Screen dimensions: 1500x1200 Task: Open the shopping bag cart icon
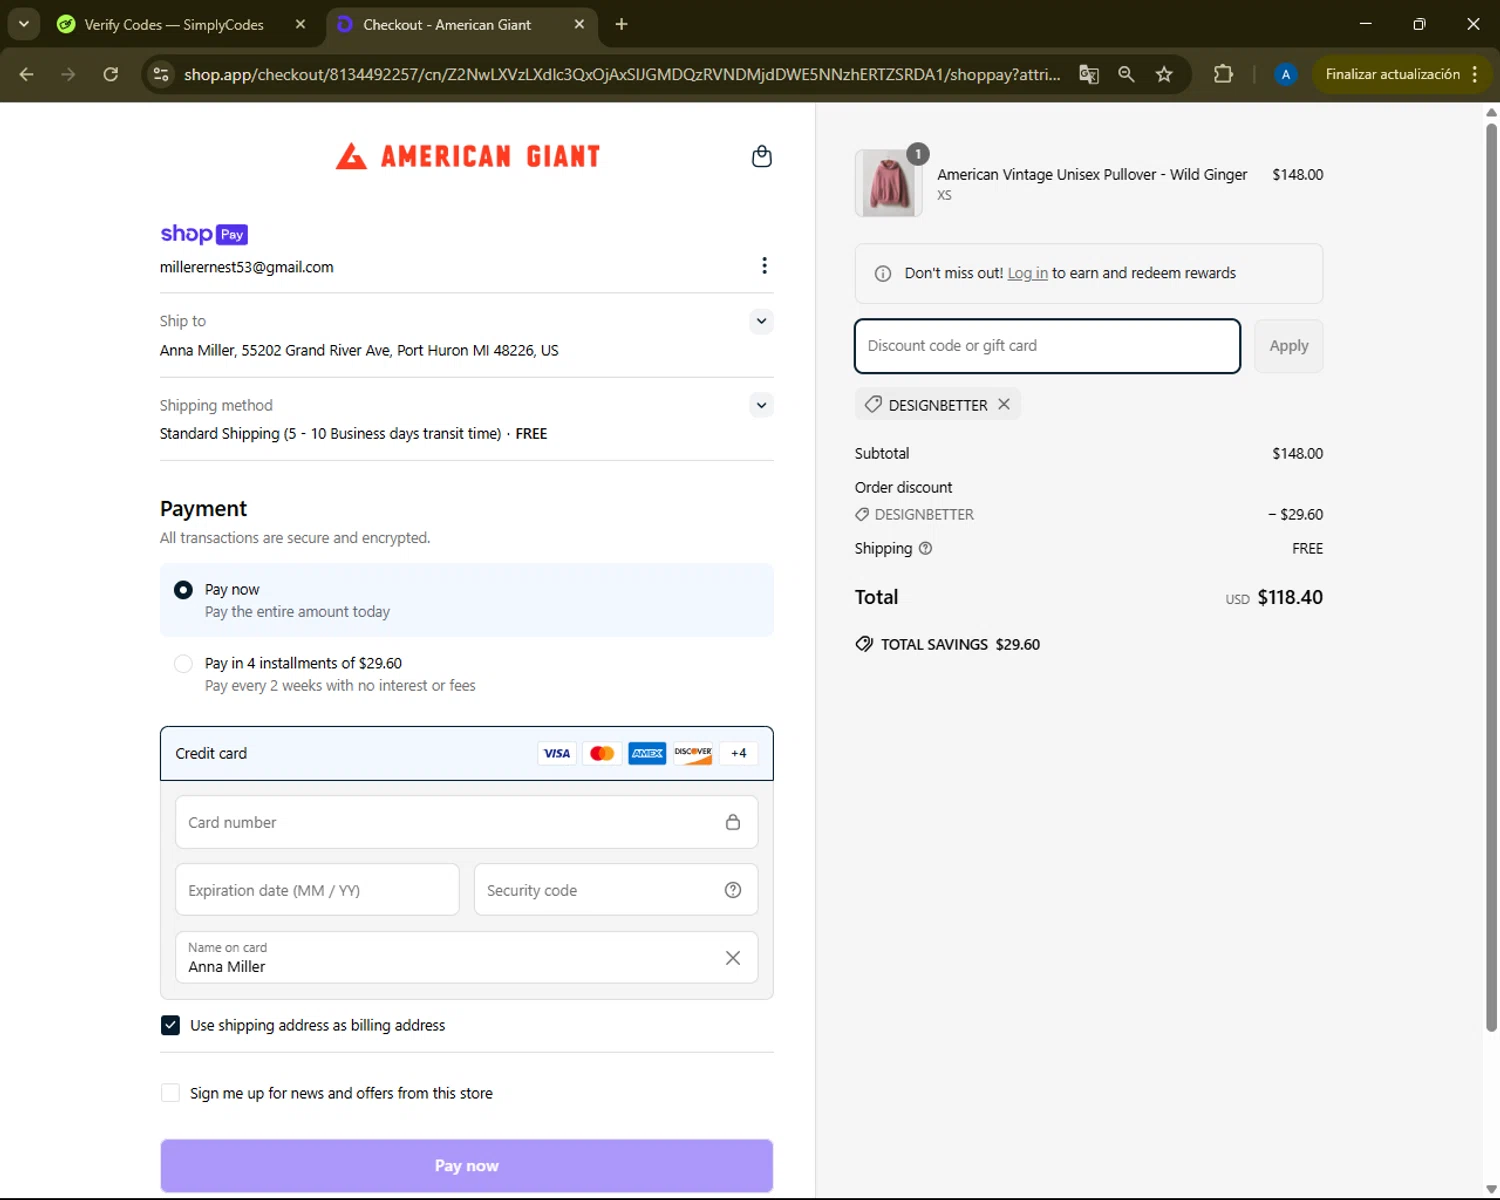pos(761,156)
